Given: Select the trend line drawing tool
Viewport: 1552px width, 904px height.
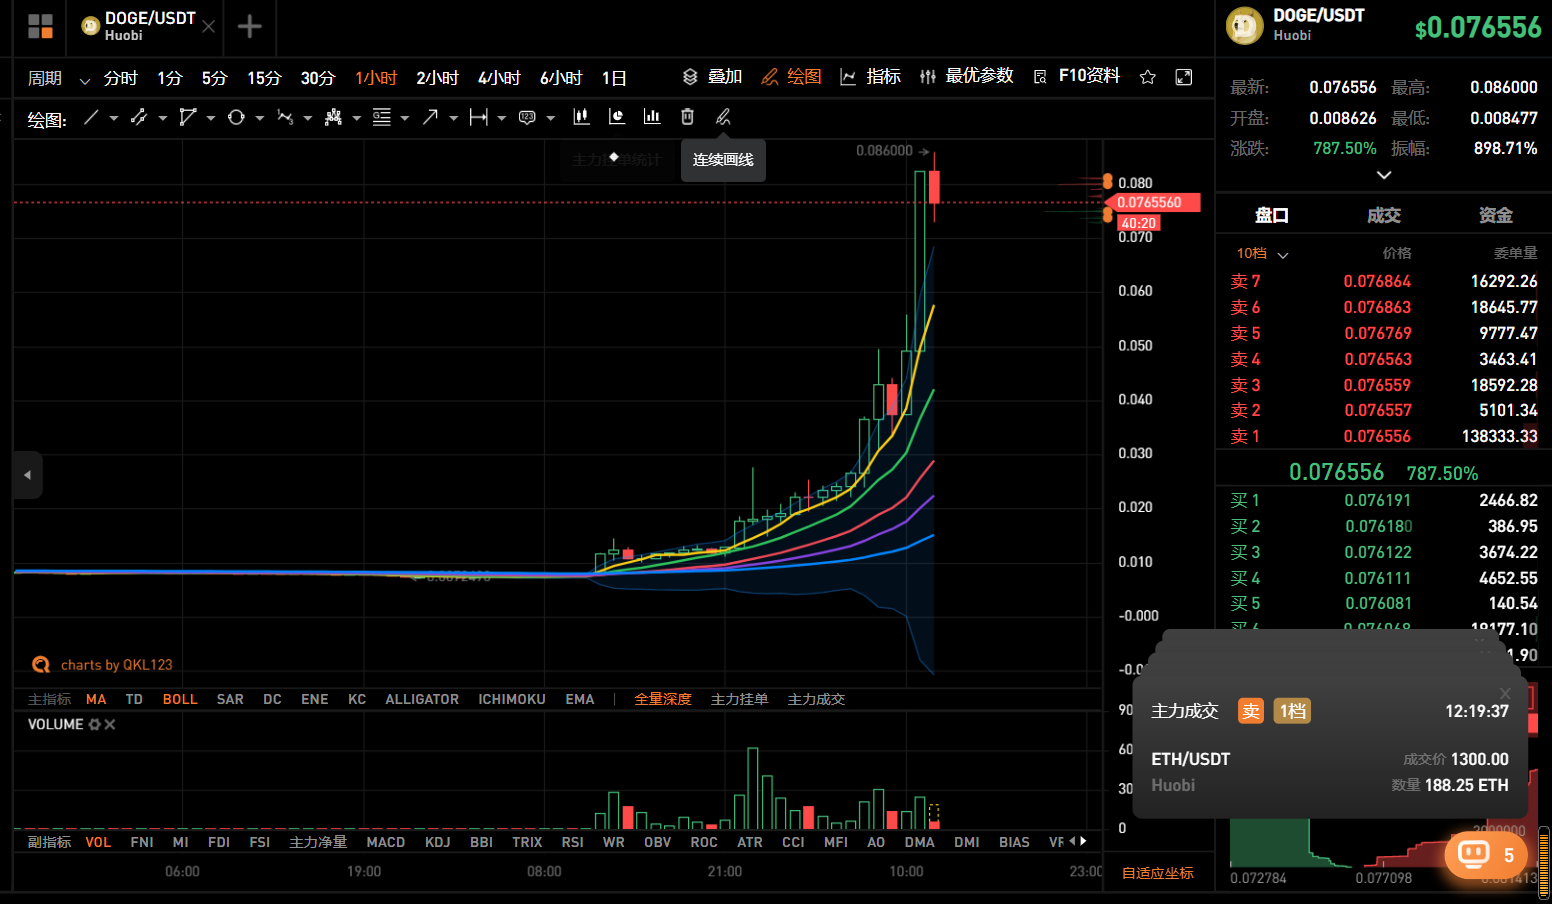Looking at the screenshot, I should [91, 118].
